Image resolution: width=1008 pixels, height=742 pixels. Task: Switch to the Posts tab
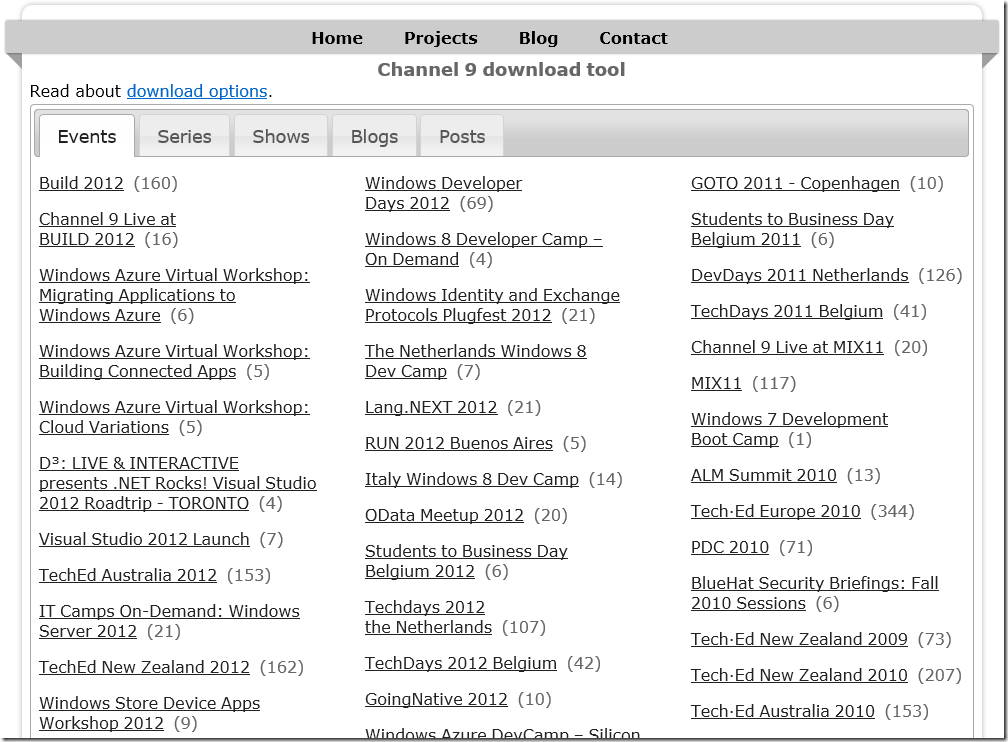point(462,136)
